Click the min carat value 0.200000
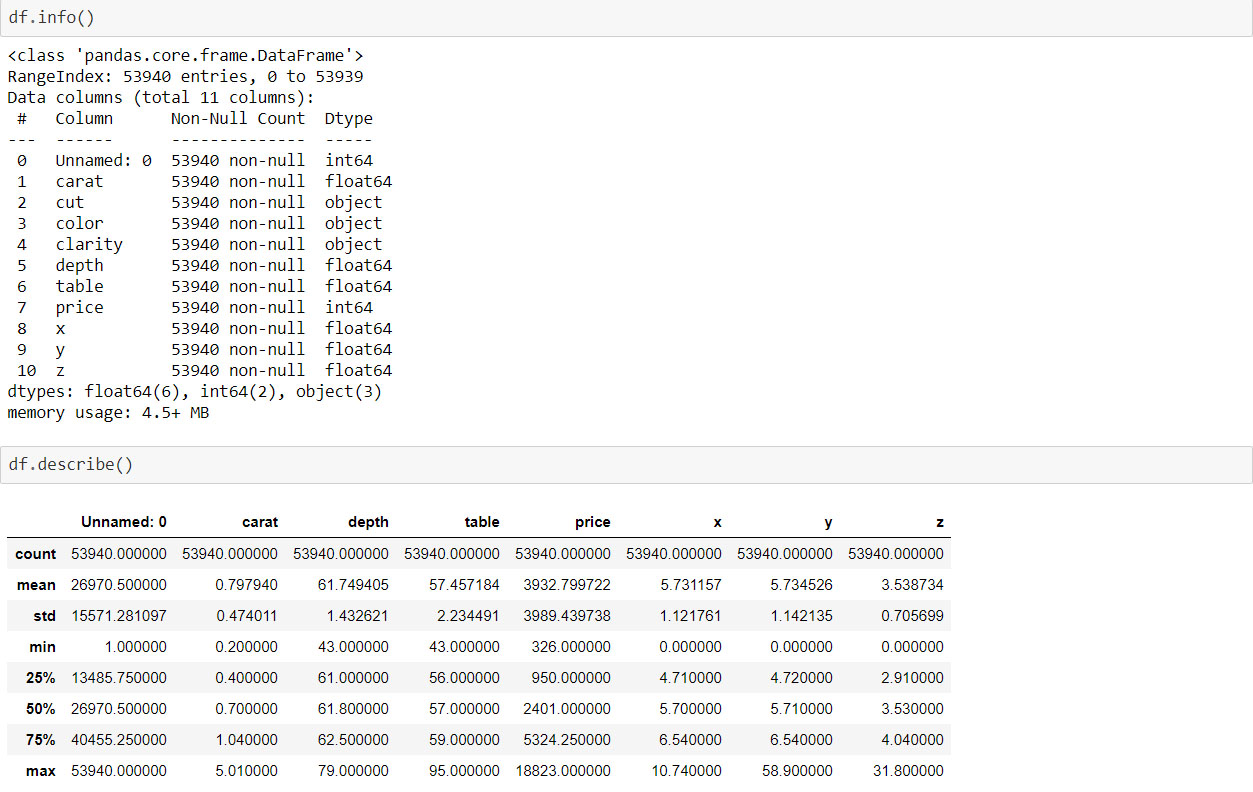Image resolution: width=1253 pixels, height=792 pixels. tap(246, 646)
